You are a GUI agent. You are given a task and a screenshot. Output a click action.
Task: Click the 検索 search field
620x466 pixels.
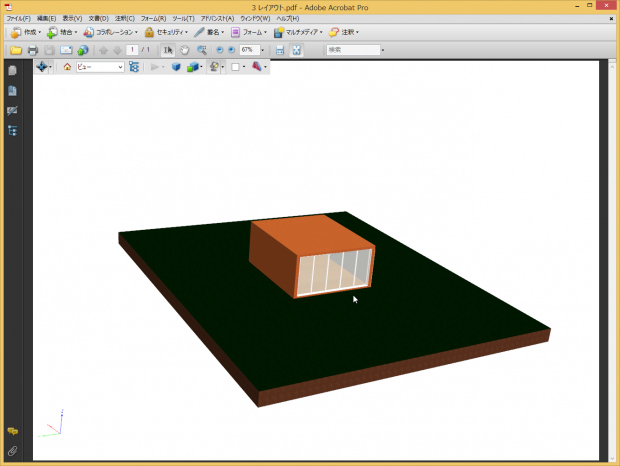(352, 50)
